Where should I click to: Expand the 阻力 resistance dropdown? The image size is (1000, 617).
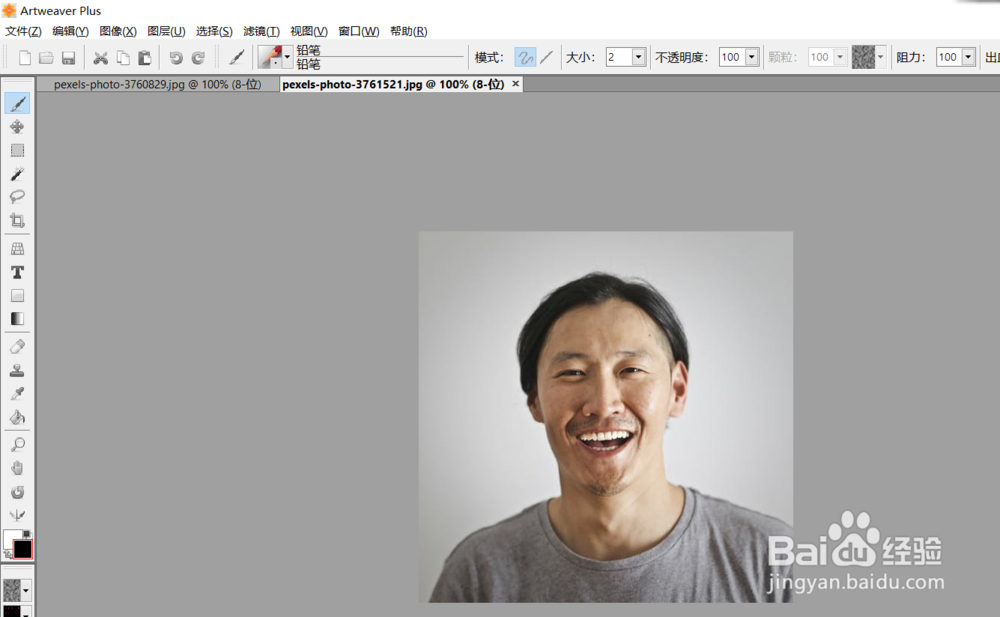point(969,57)
